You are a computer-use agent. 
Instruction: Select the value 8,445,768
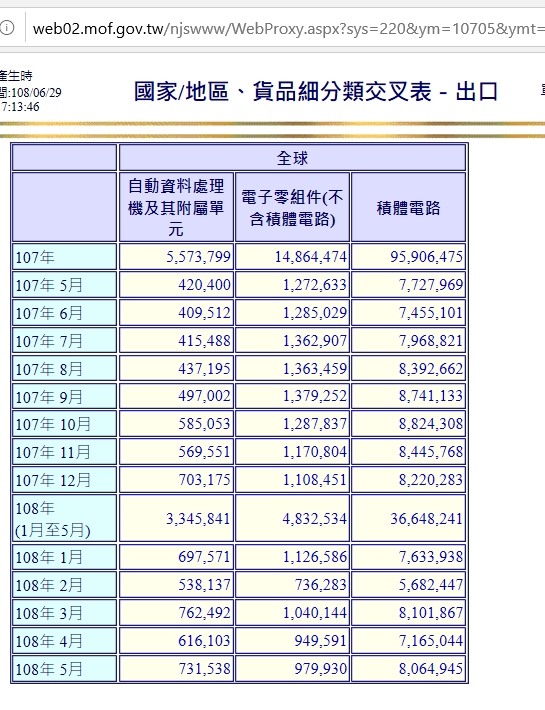(x=430, y=451)
